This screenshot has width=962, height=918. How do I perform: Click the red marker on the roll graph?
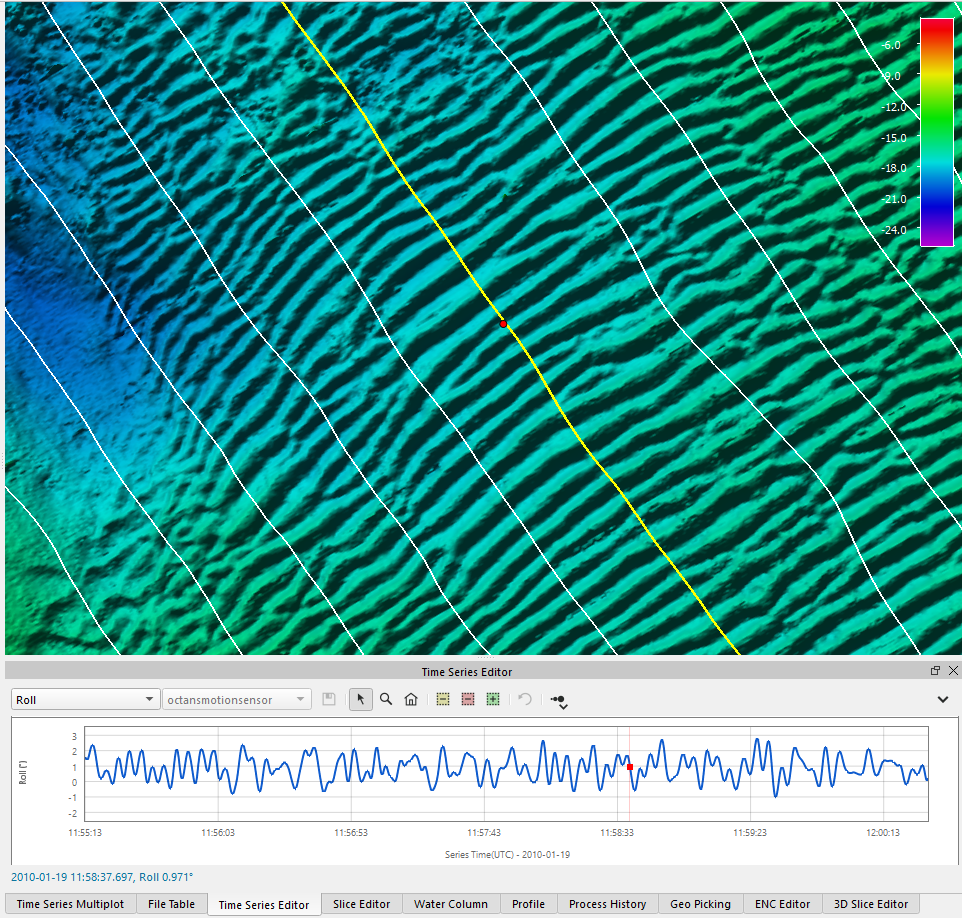pos(630,767)
